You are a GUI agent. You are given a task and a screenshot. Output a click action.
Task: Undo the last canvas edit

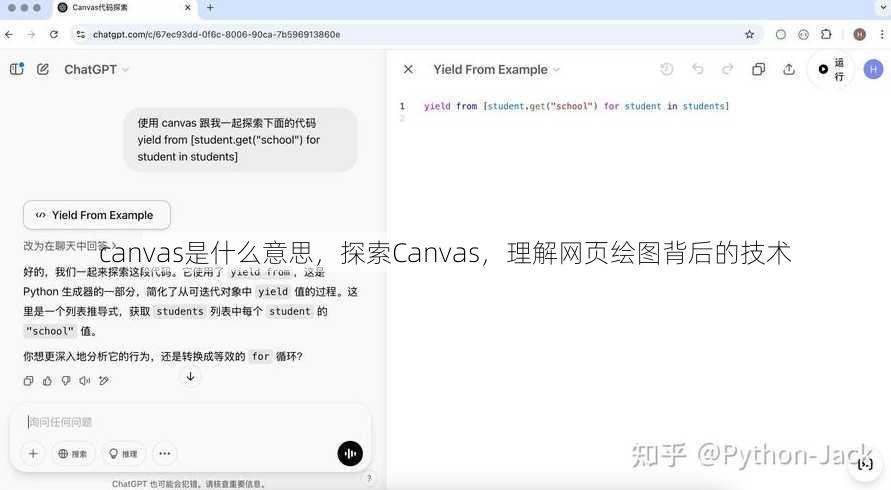[x=697, y=69]
